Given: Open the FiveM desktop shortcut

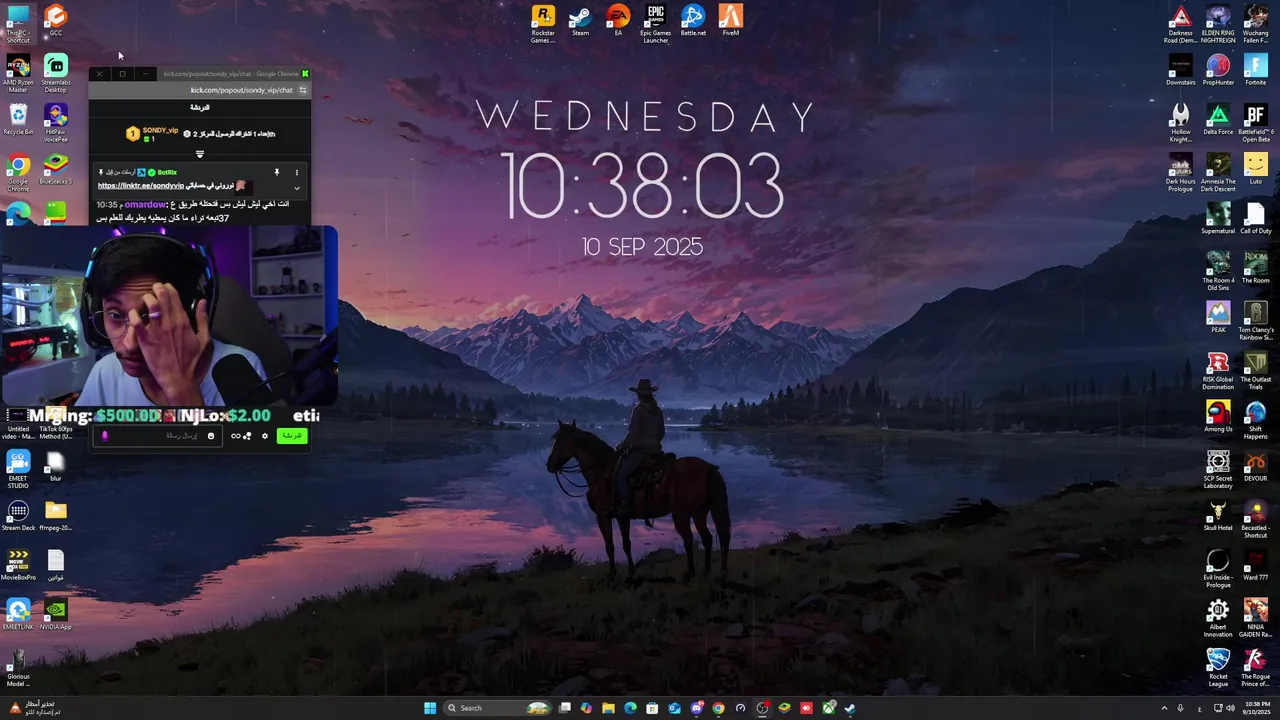Looking at the screenshot, I should click(x=731, y=21).
